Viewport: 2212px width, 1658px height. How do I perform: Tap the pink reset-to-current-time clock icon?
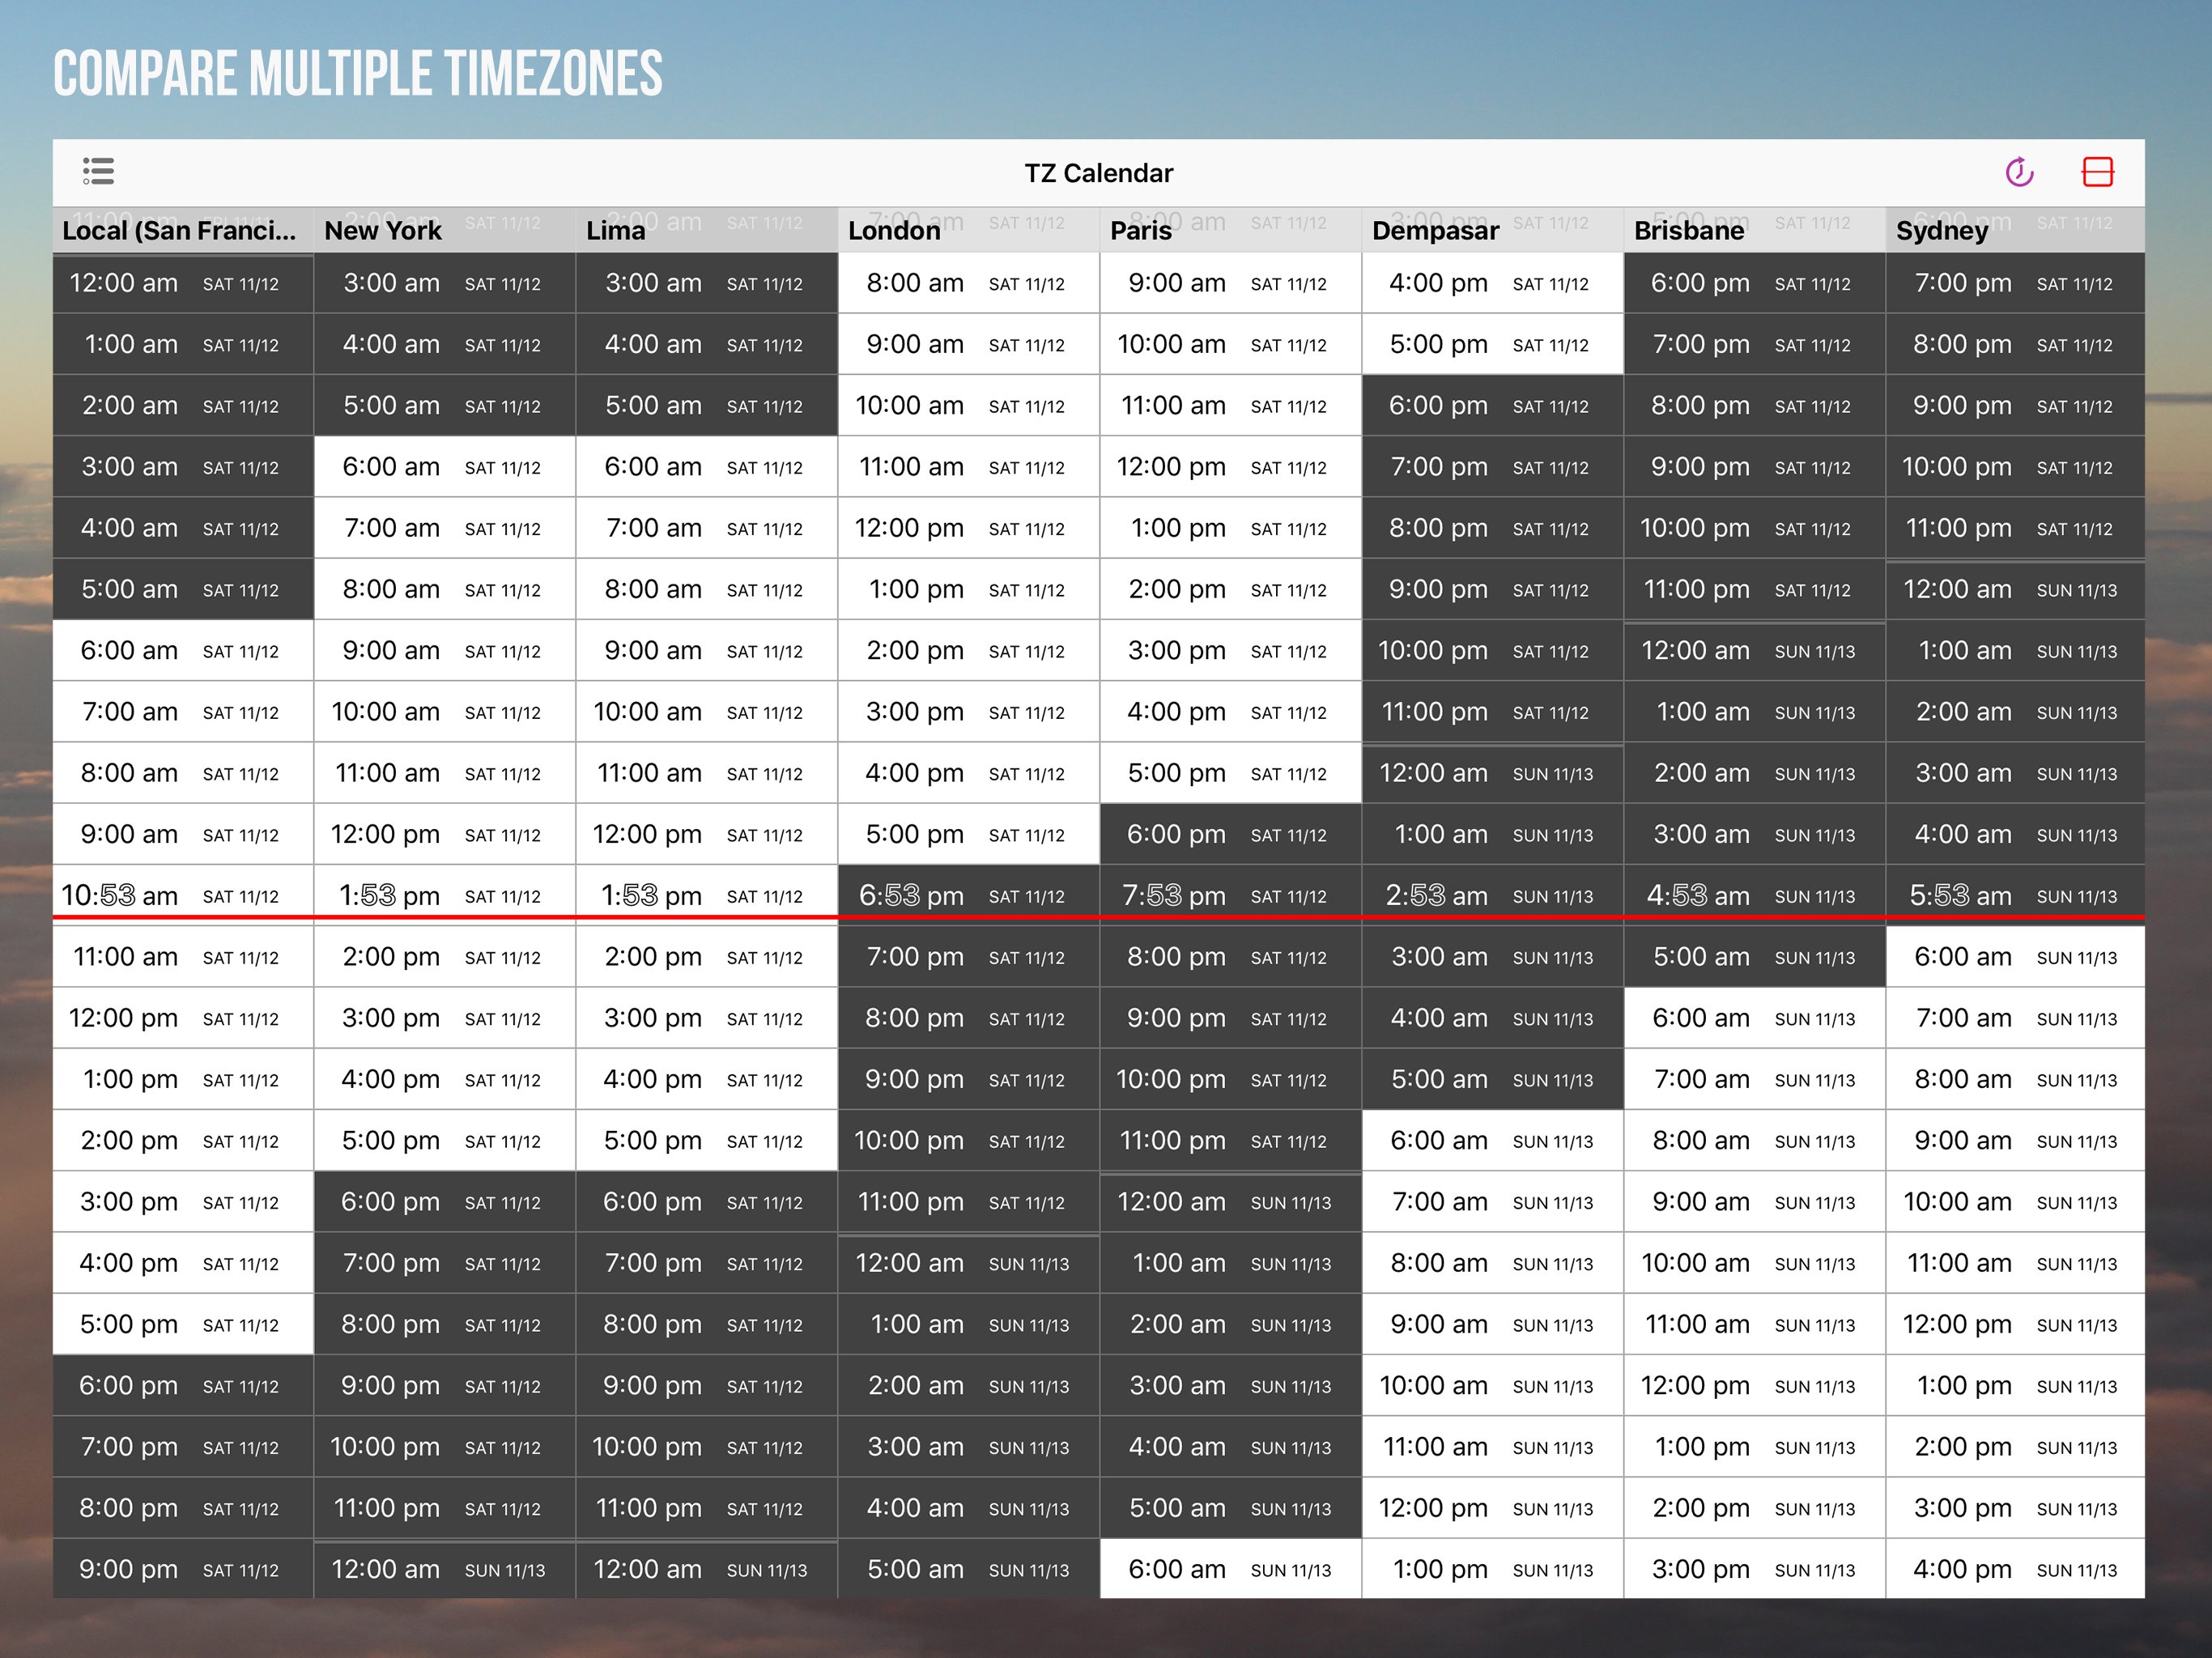(x=2019, y=172)
